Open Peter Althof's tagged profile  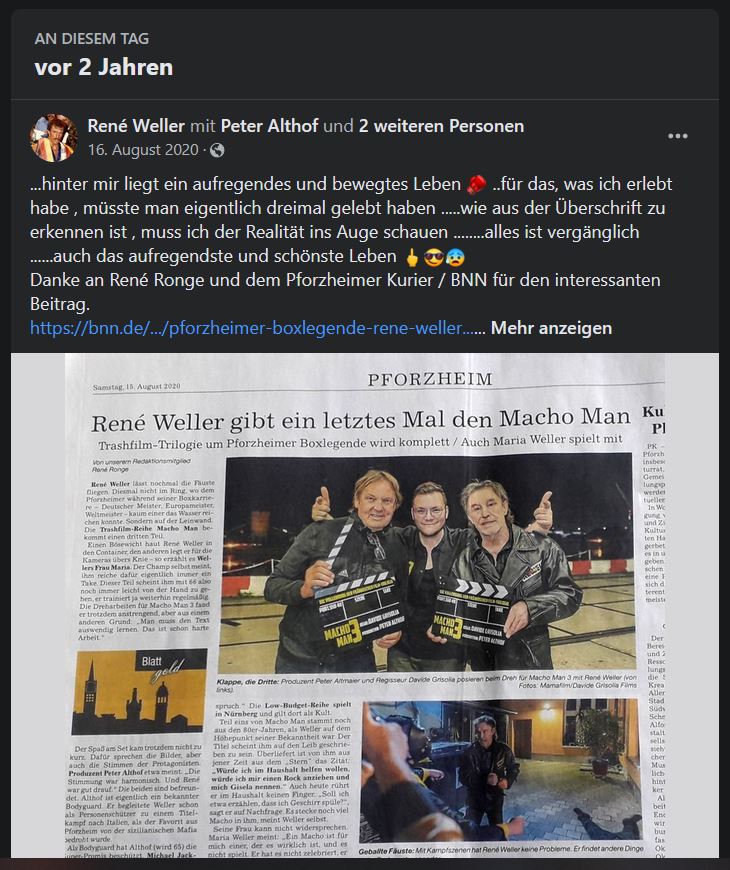pyautogui.click(x=270, y=126)
